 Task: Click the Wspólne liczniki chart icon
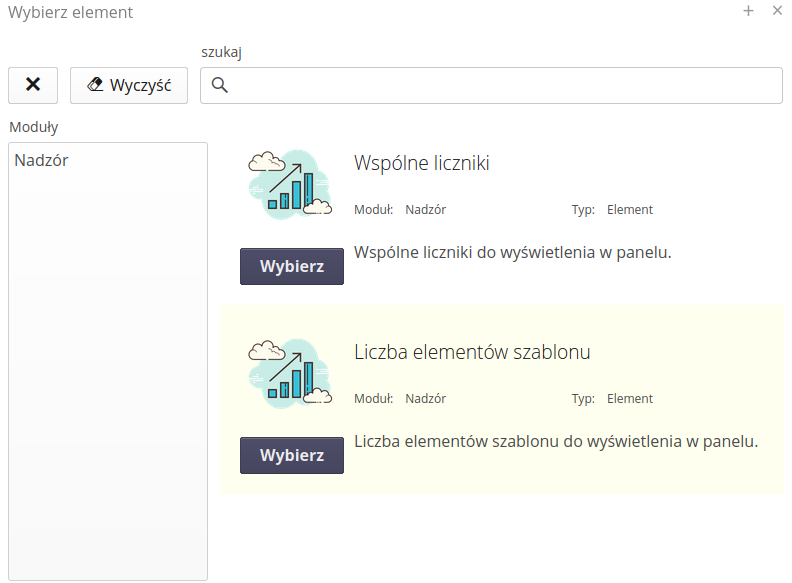[289, 184]
